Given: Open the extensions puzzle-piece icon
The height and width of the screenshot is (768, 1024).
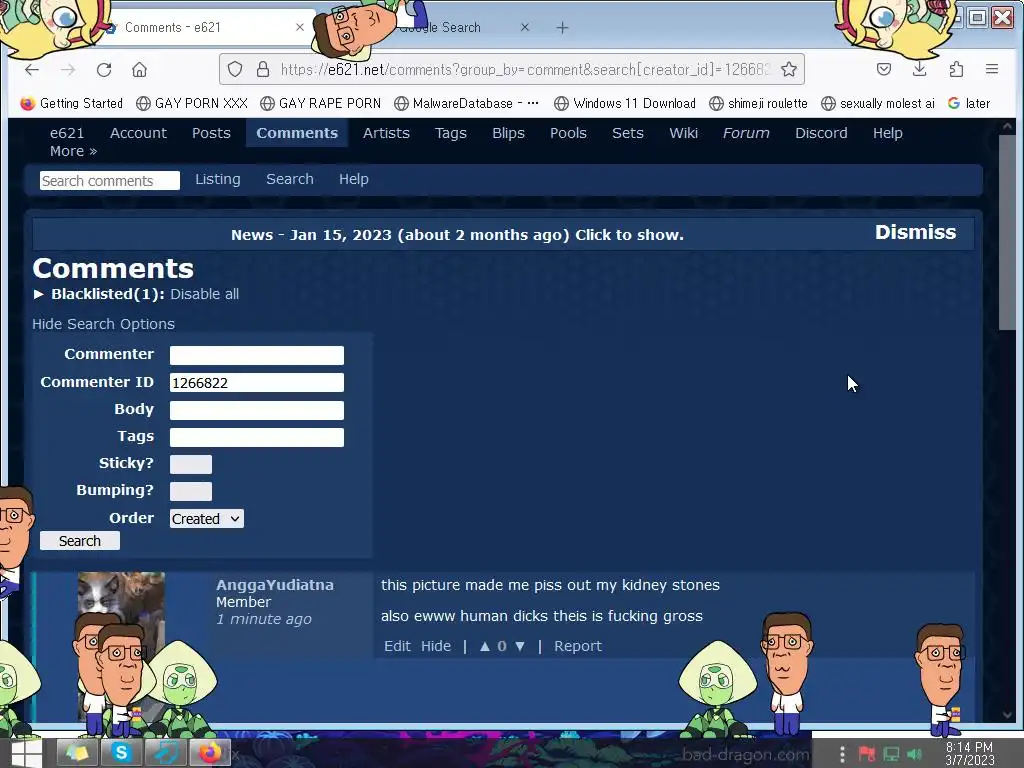Looking at the screenshot, I should 956,69.
